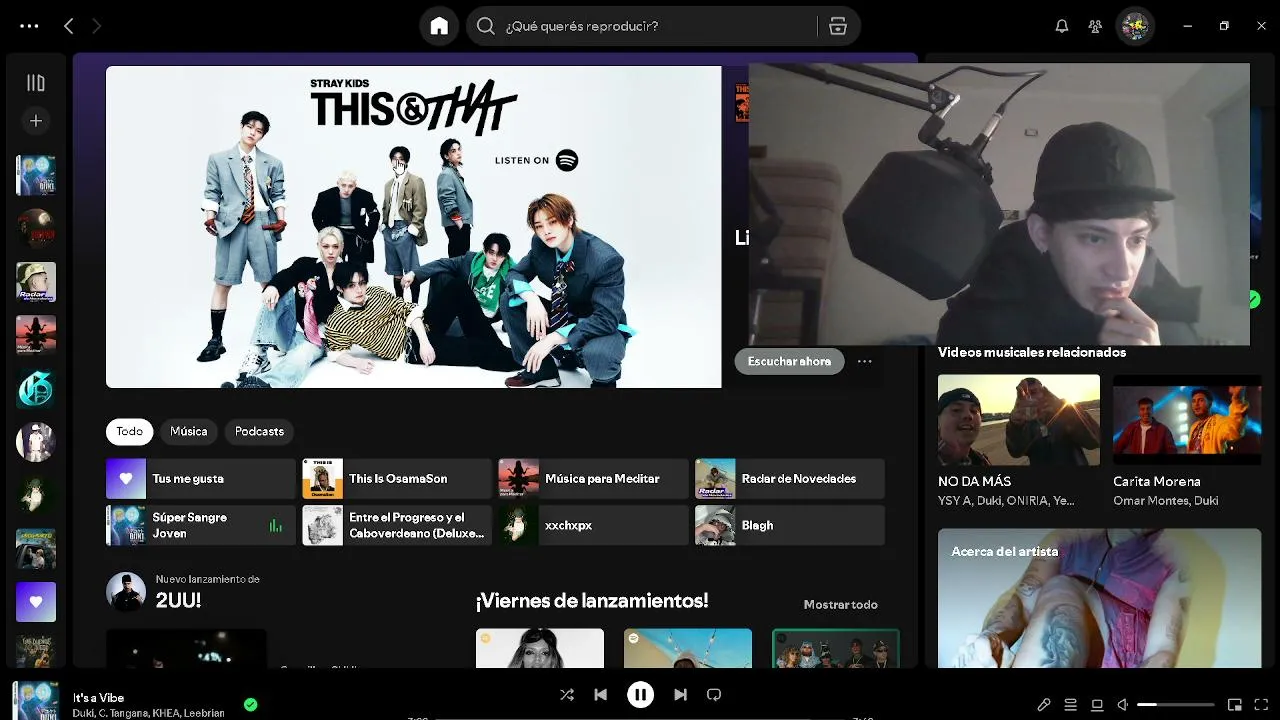Open Súper Sangre Joven card
The height and width of the screenshot is (720, 1280).
coord(201,525)
